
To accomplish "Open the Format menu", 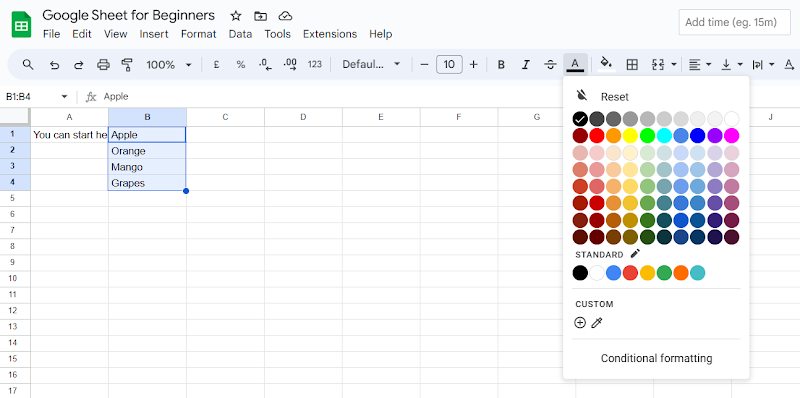I will point(198,34).
